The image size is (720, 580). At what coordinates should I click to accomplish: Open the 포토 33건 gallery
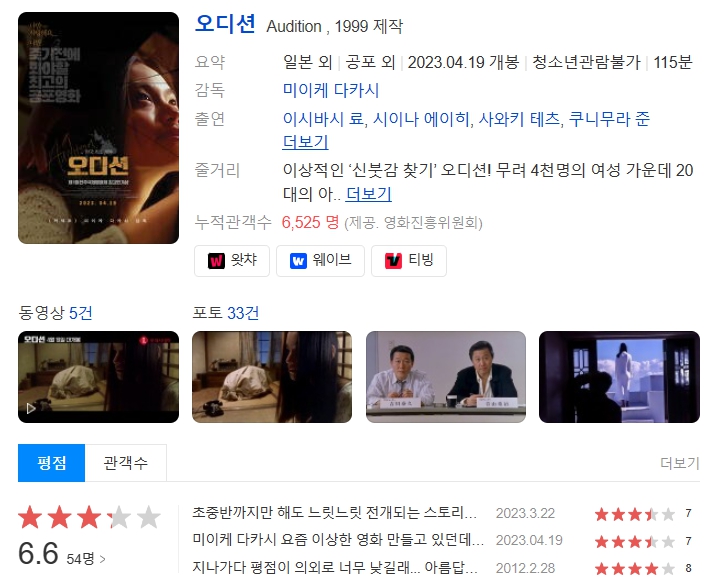pyautogui.click(x=225, y=313)
